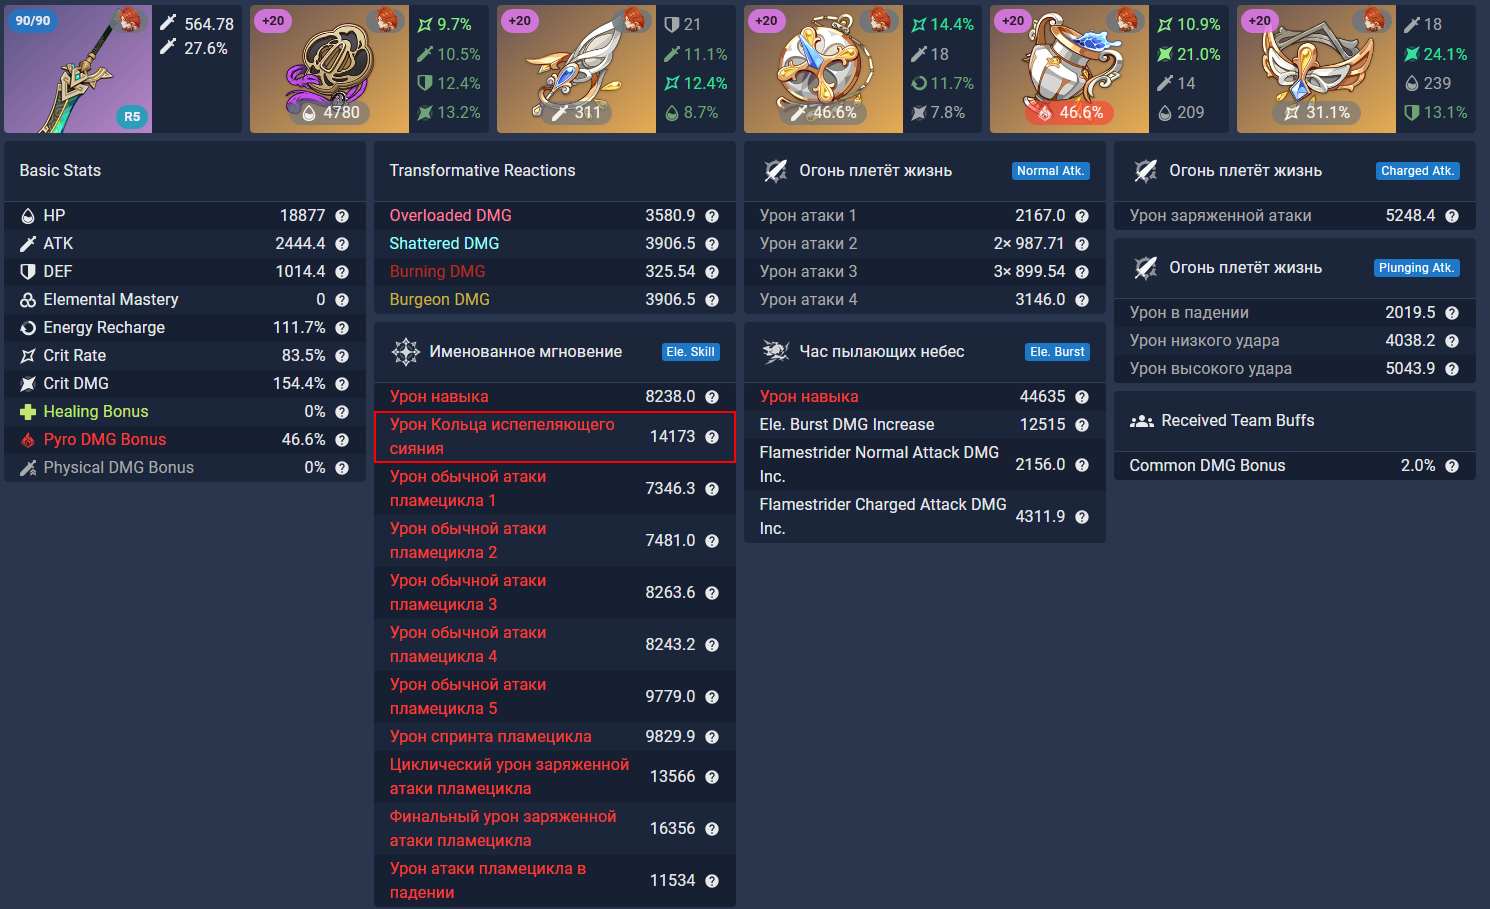Click help icon for burst Урон навыка 44635
1490x909 pixels.
[1082, 397]
